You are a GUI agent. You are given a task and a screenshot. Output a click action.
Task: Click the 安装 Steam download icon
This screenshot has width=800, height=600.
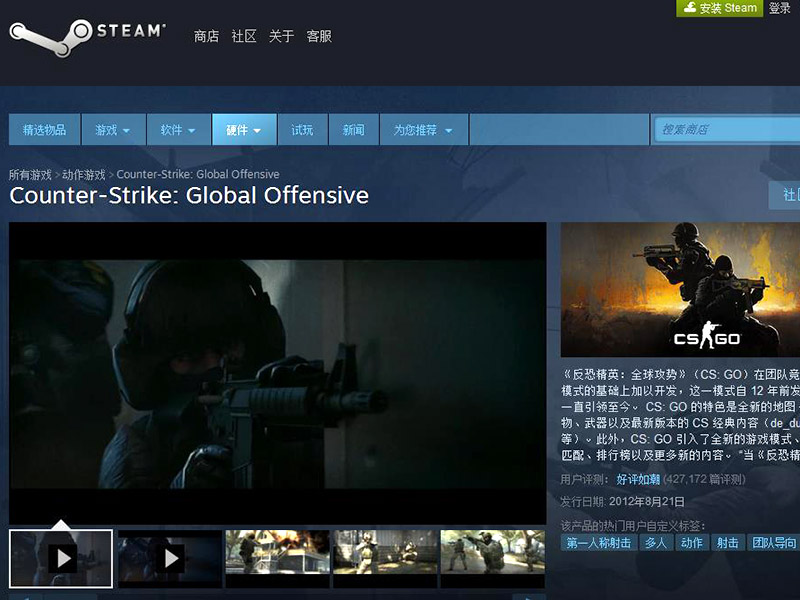point(690,8)
